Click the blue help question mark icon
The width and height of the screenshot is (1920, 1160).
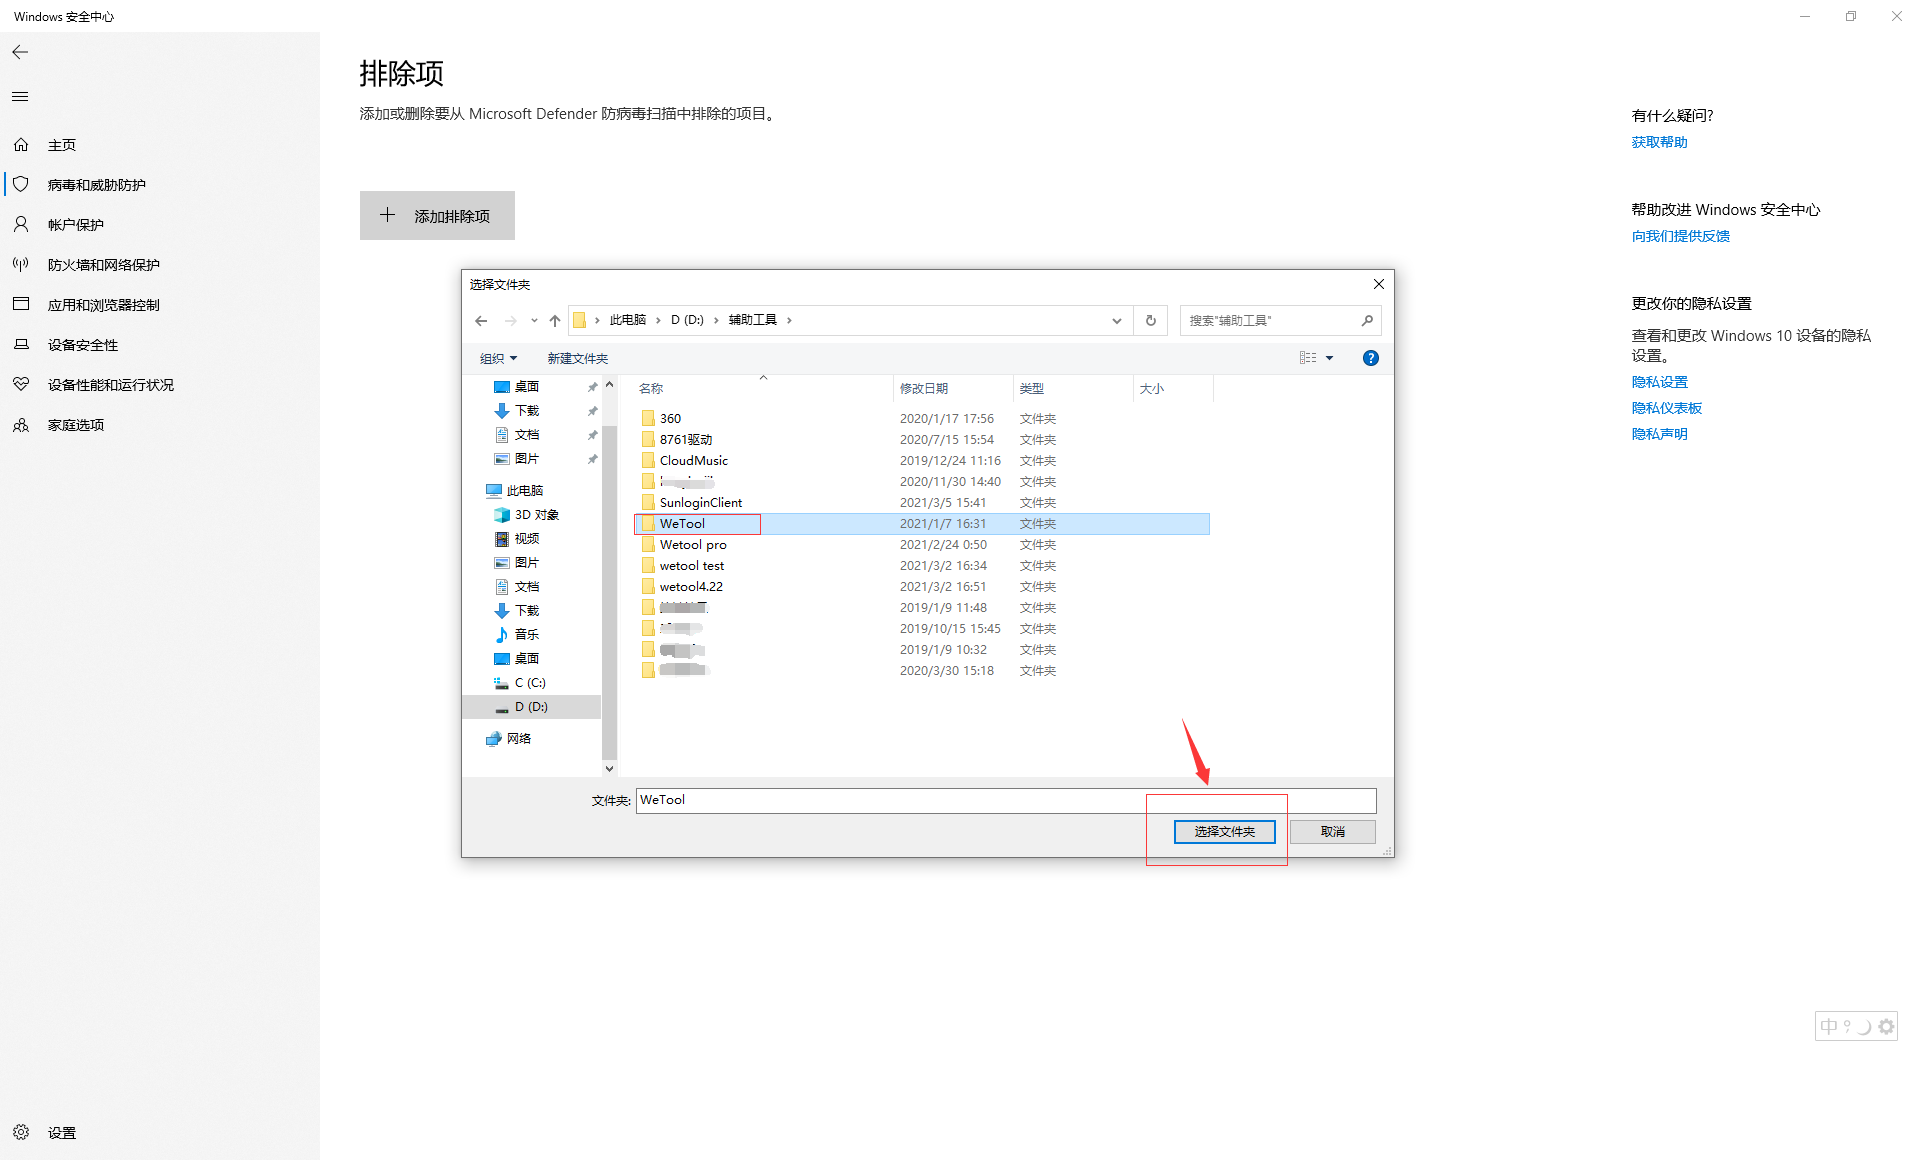pyautogui.click(x=1370, y=358)
